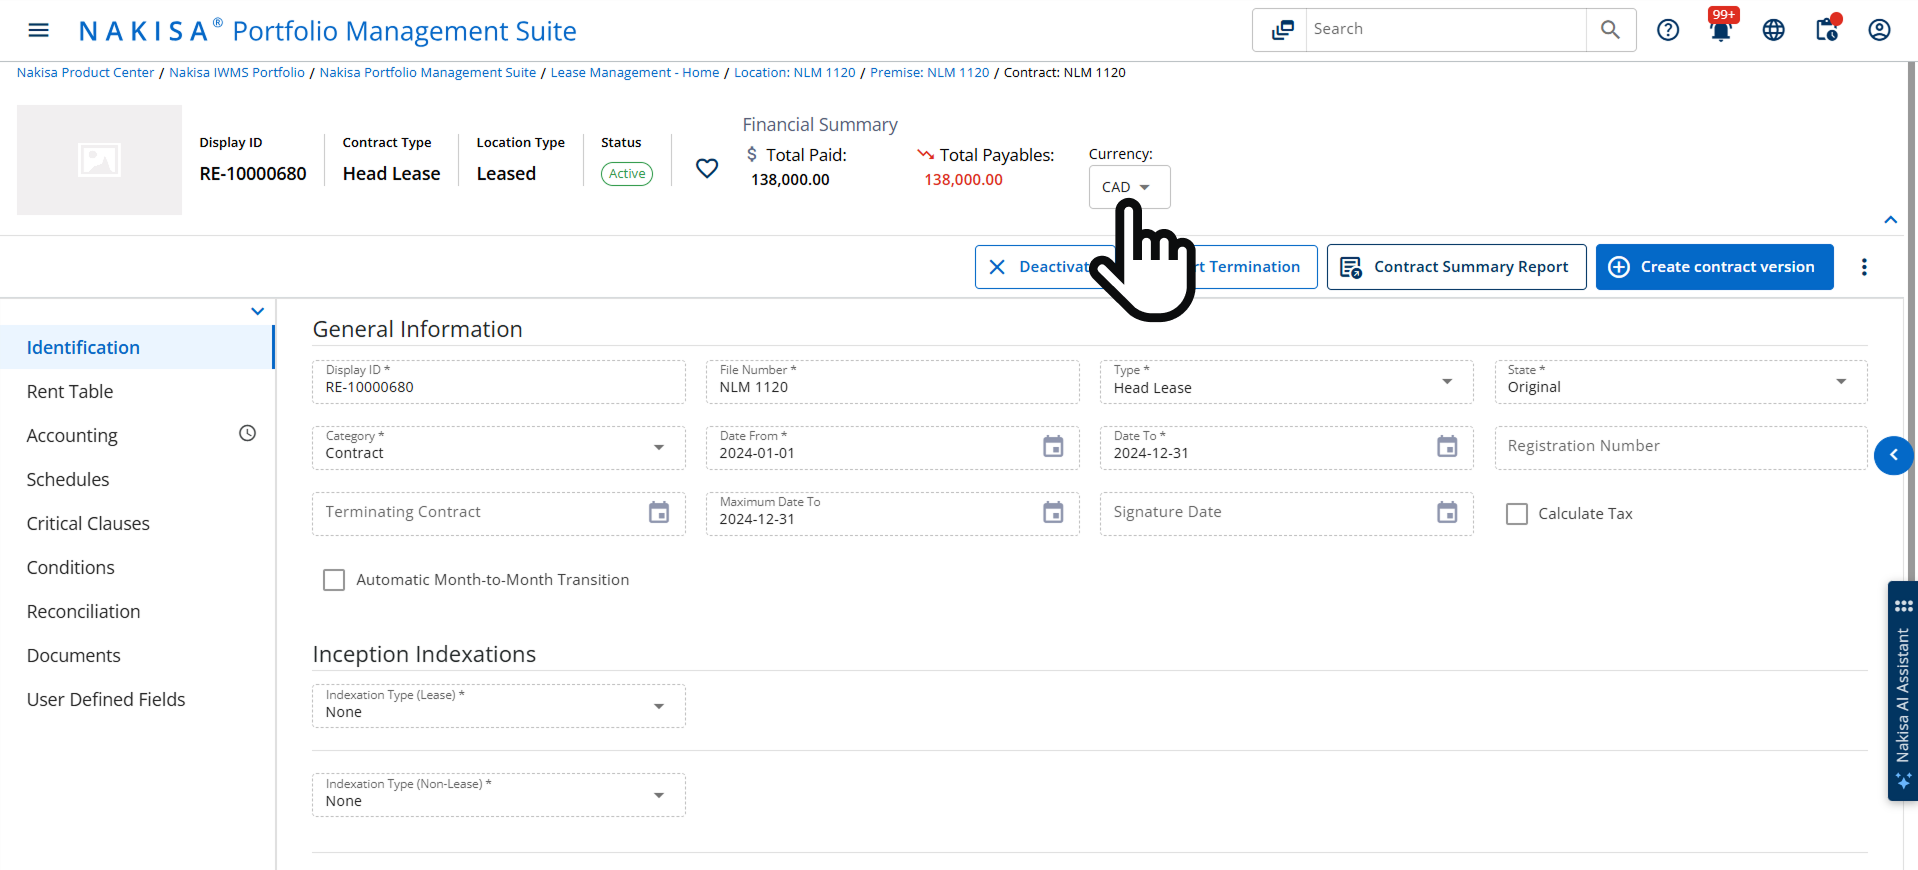Open the help question mark icon

[x=1668, y=30]
